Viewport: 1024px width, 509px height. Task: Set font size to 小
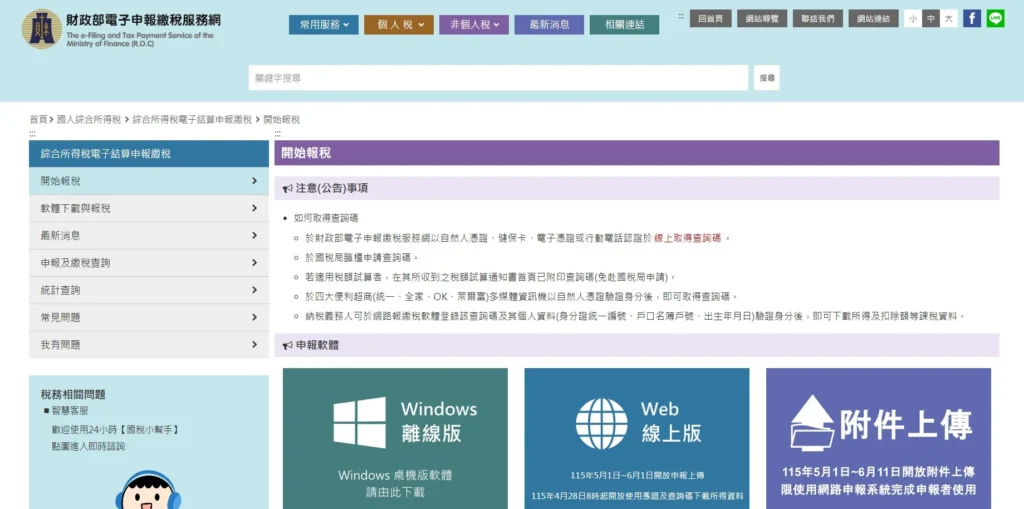(912, 19)
